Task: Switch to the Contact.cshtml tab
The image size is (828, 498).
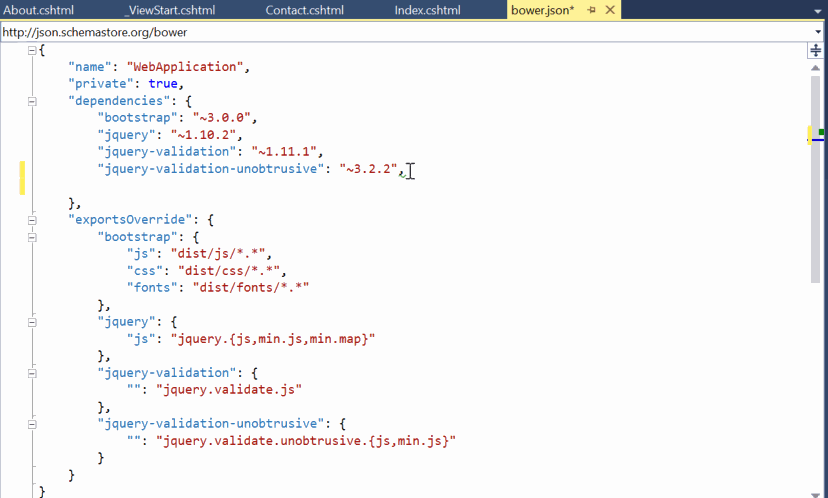Action: tap(305, 10)
